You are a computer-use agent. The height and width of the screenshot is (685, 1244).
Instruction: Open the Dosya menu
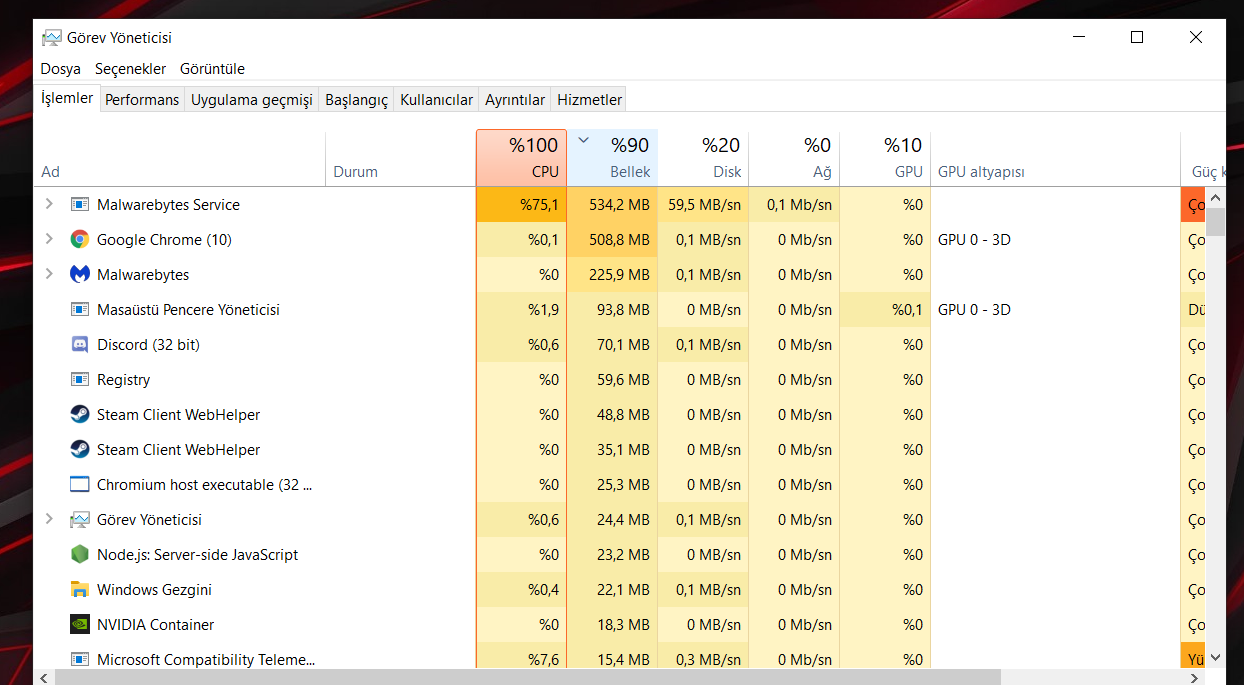[x=61, y=69]
